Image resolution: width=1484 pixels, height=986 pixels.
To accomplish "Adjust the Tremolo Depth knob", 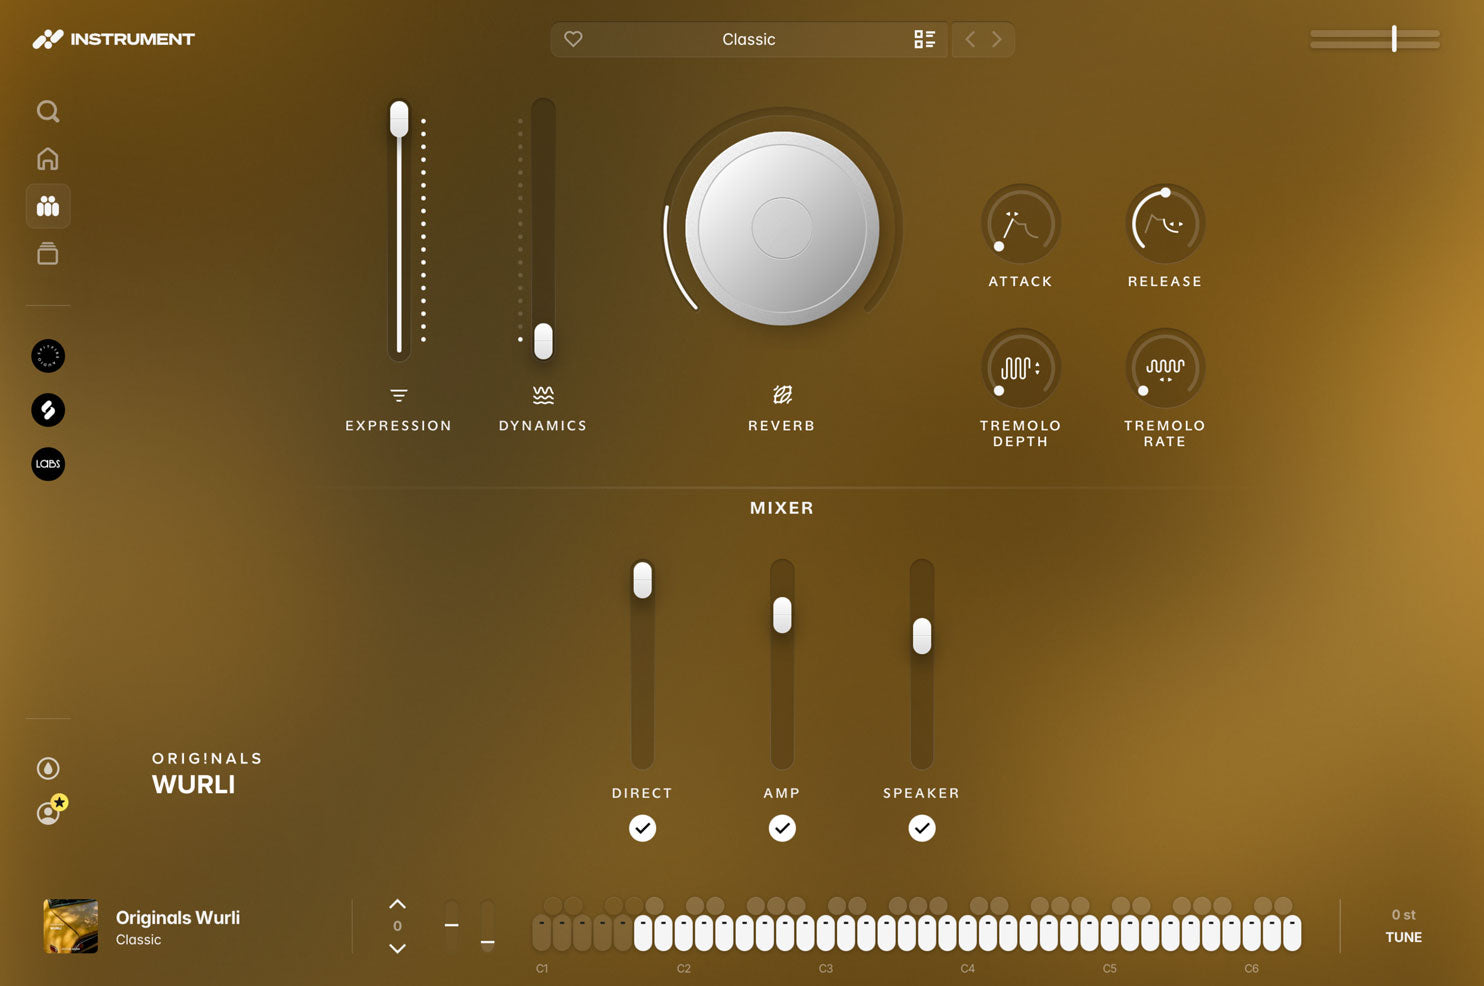I will tap(1020, 368).
